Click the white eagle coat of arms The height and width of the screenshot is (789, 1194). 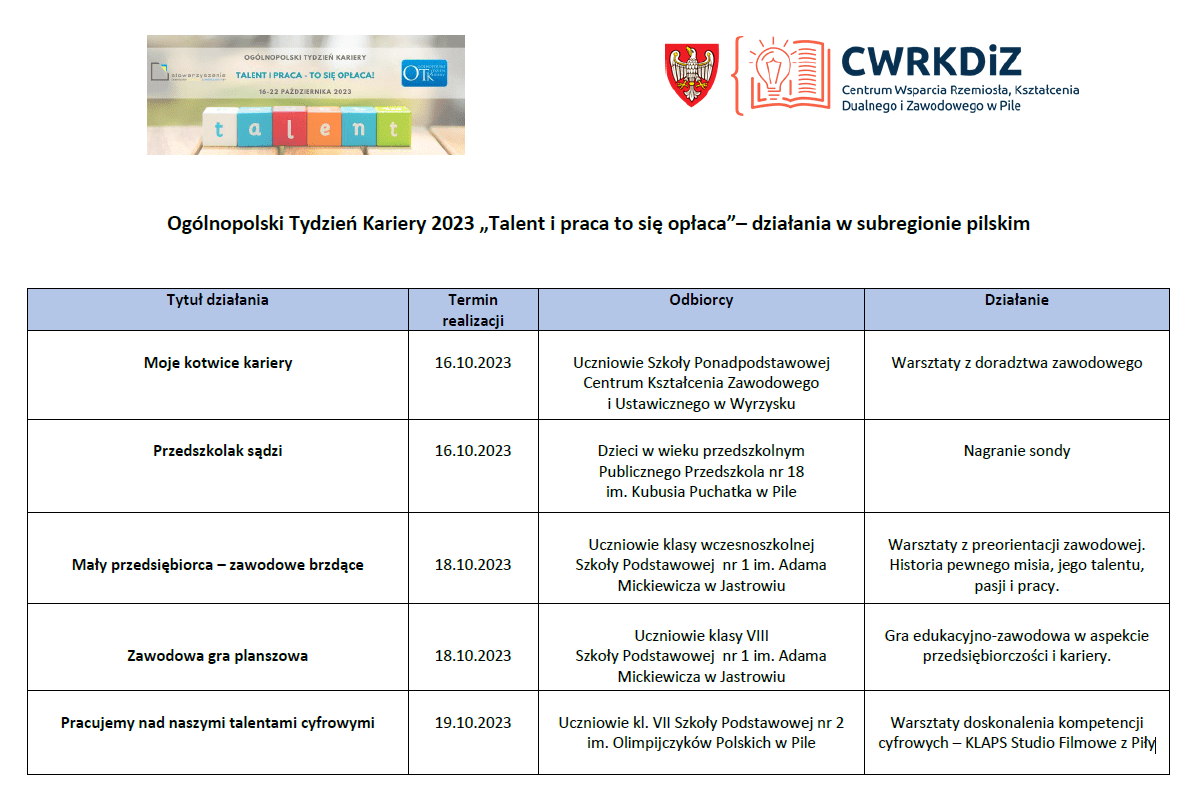pyautogui.click(x=691, y=76)
